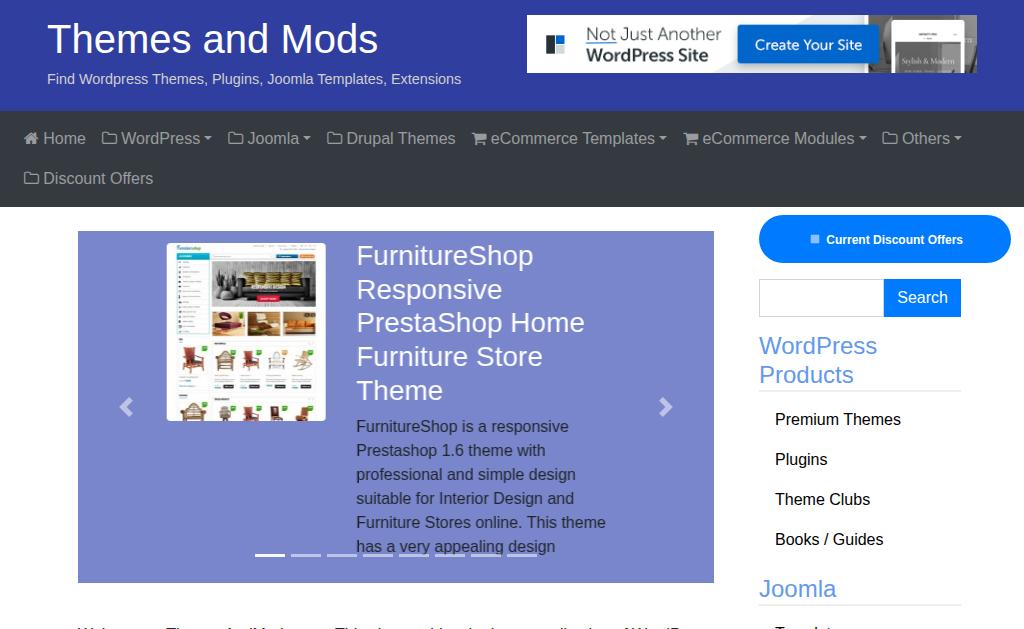Image resolution: width=1024 pixels, height=629 pixels.
Task: Click the FurnitureShop theme preview thumbnail
Action: (246, 332)
